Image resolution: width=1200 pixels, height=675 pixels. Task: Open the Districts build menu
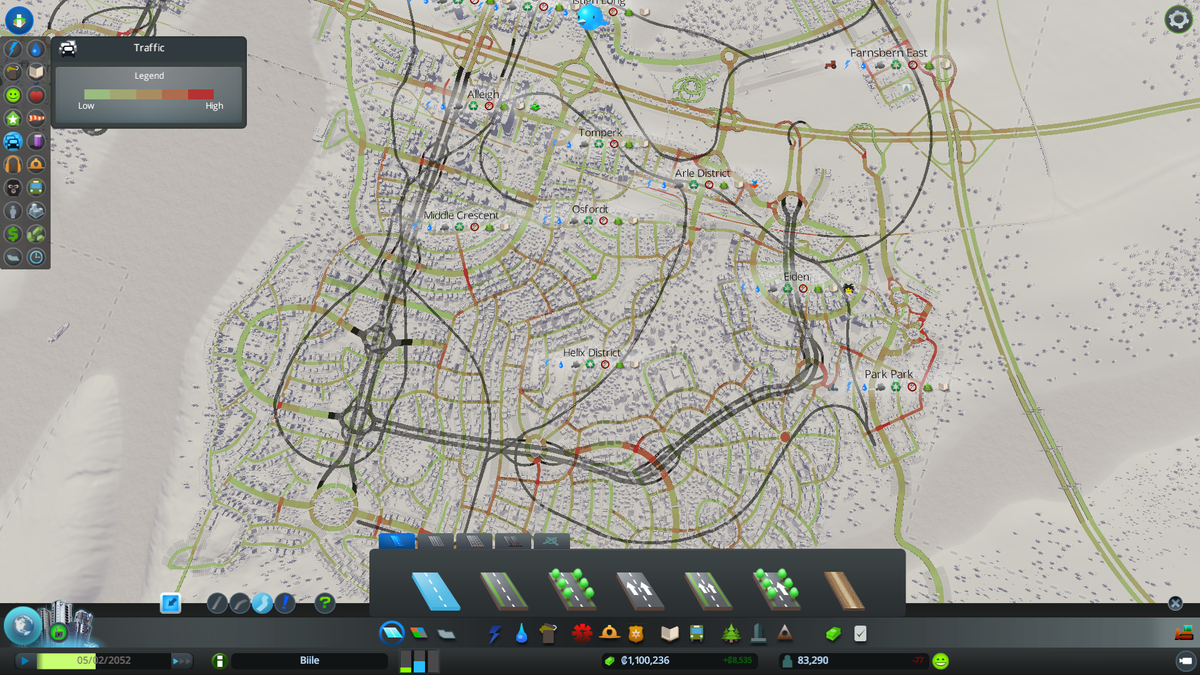pos(446,633)
